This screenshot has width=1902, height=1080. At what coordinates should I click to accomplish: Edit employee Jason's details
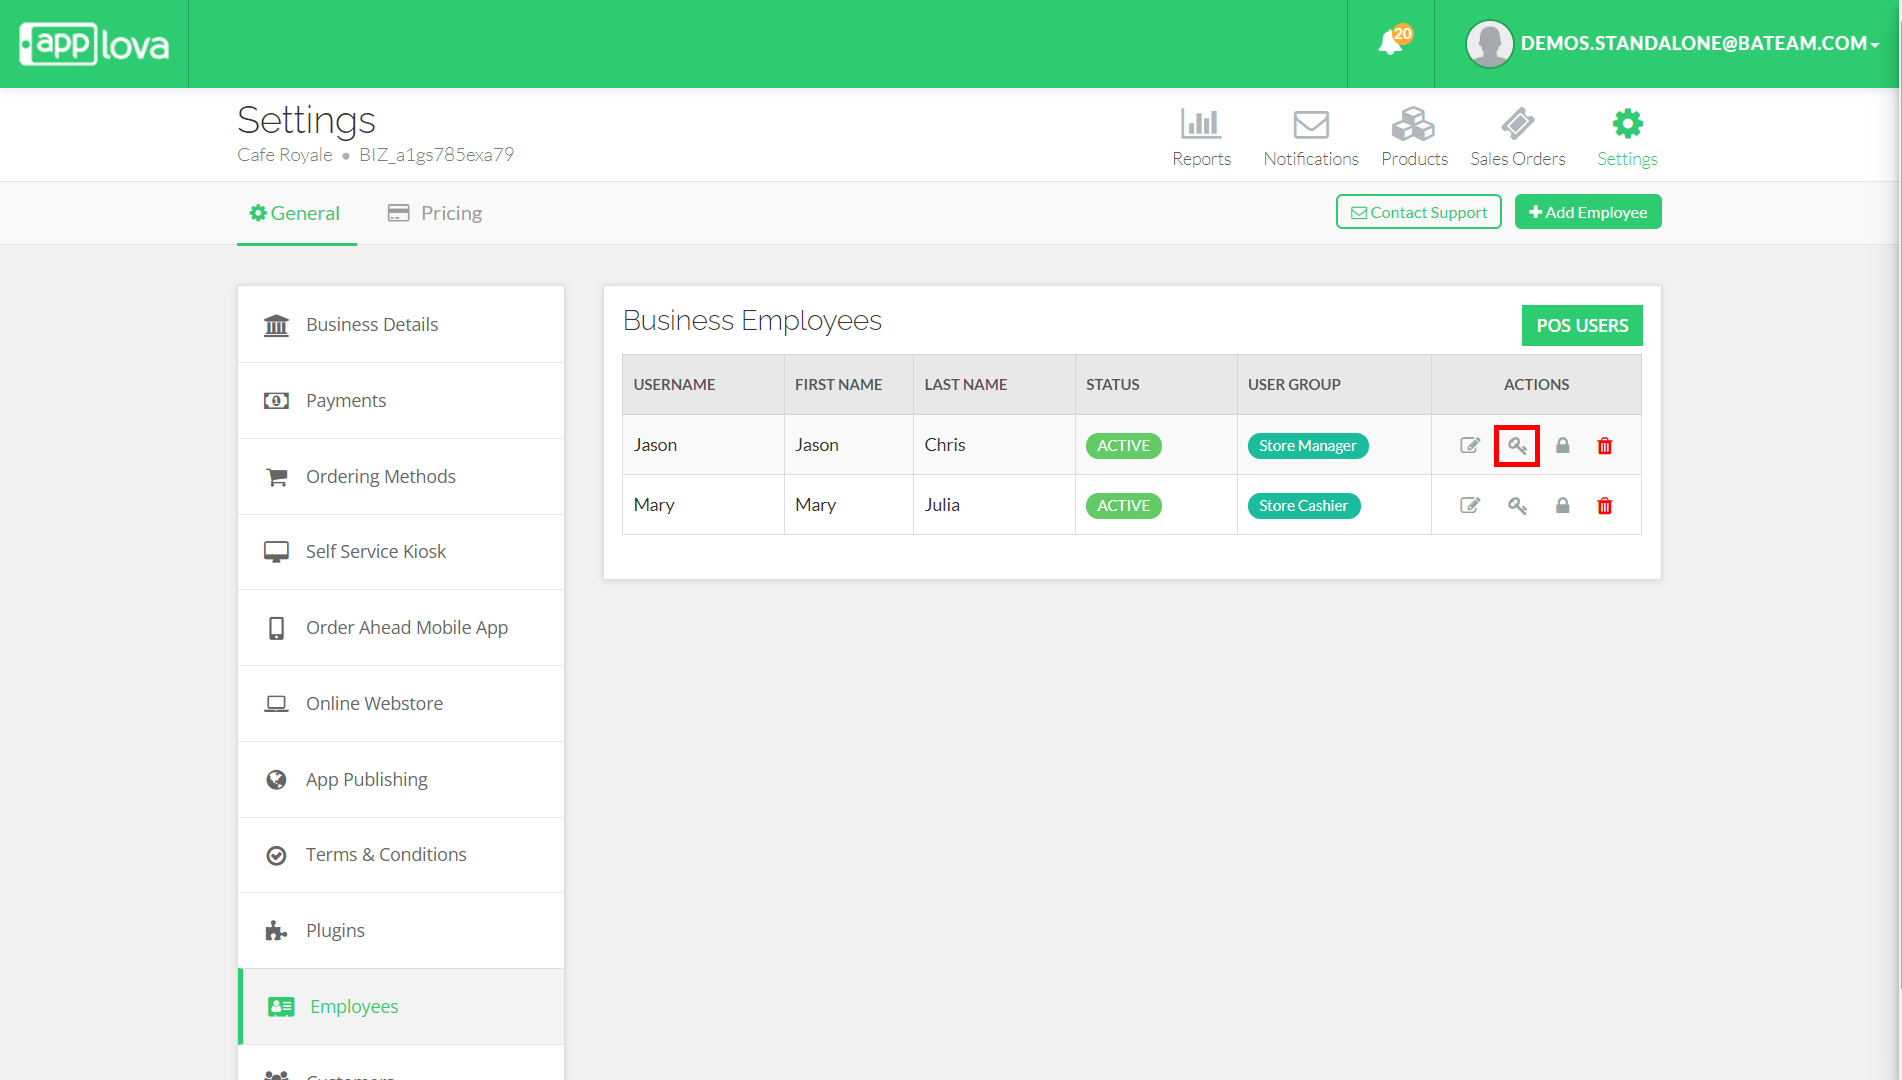point(1469,446)
